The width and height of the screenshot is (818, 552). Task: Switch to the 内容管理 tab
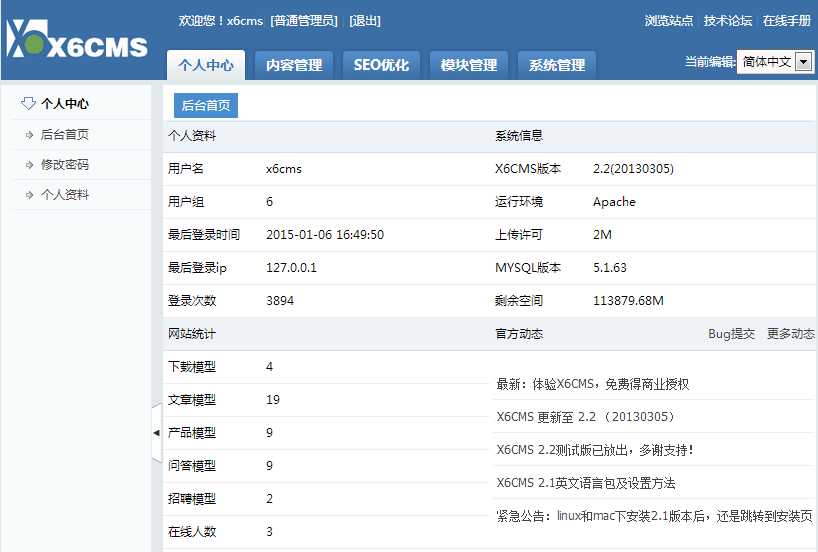[294, 65]
